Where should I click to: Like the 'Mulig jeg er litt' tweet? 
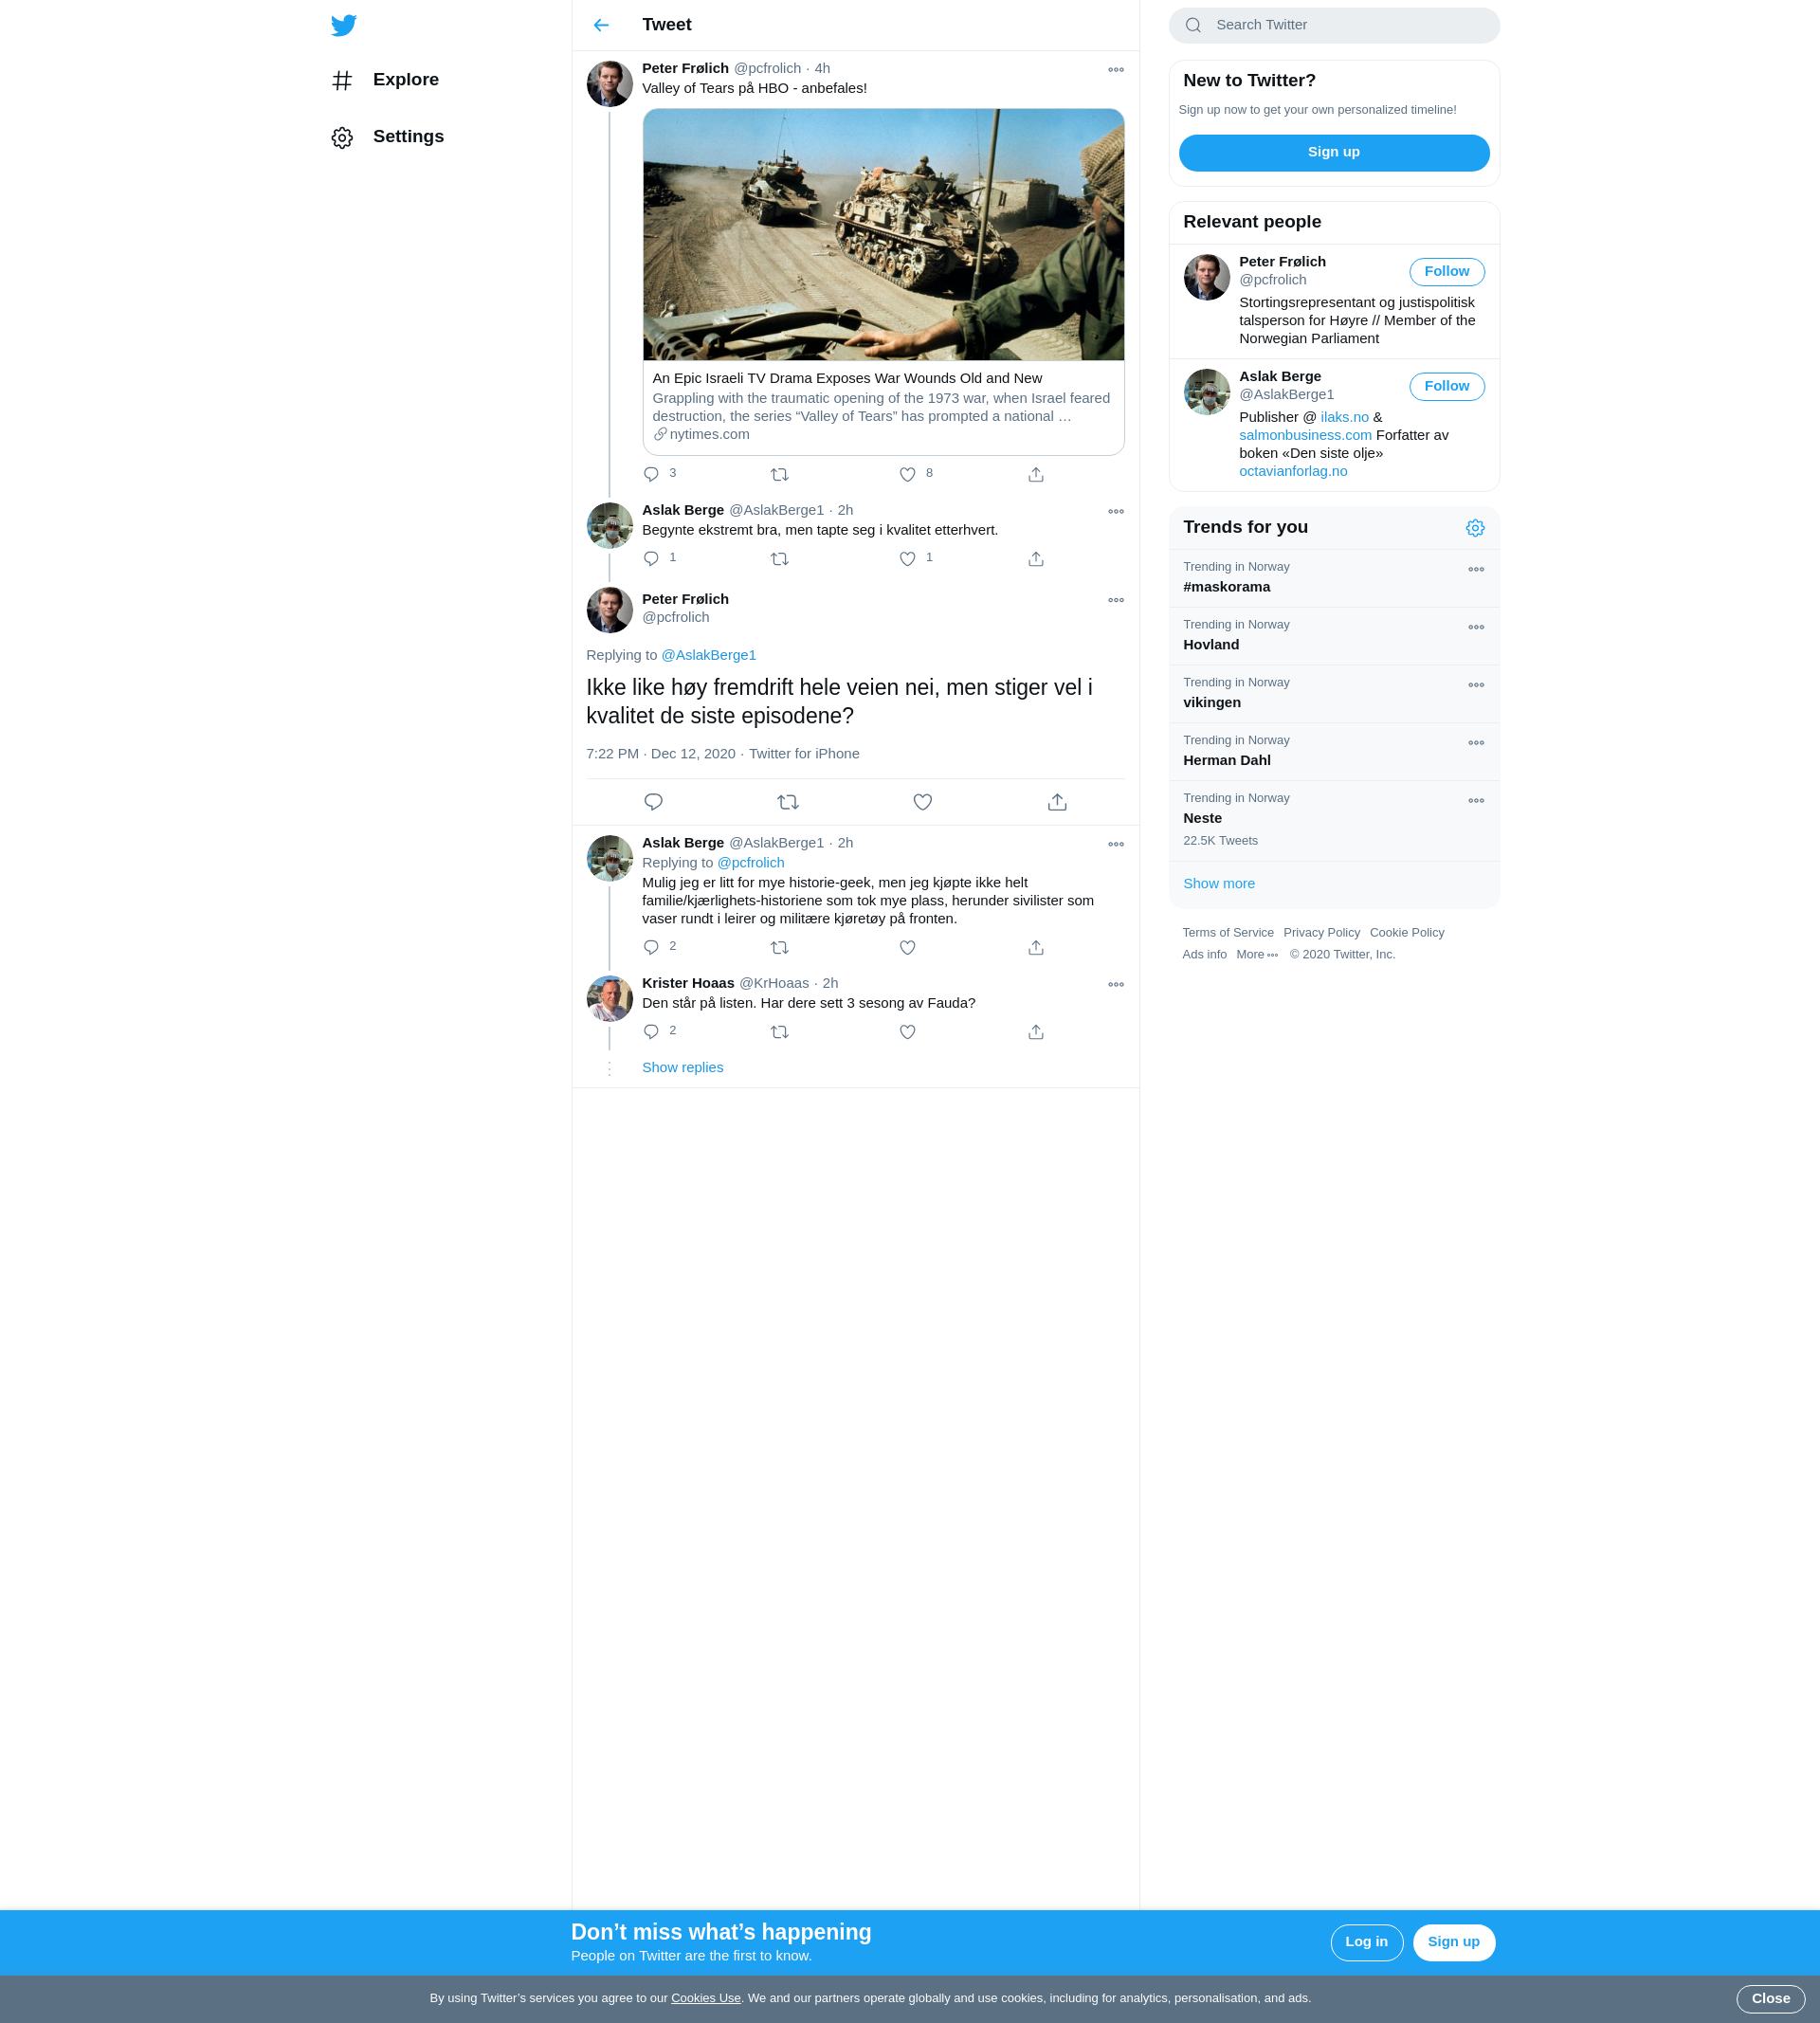coord(907,948)
